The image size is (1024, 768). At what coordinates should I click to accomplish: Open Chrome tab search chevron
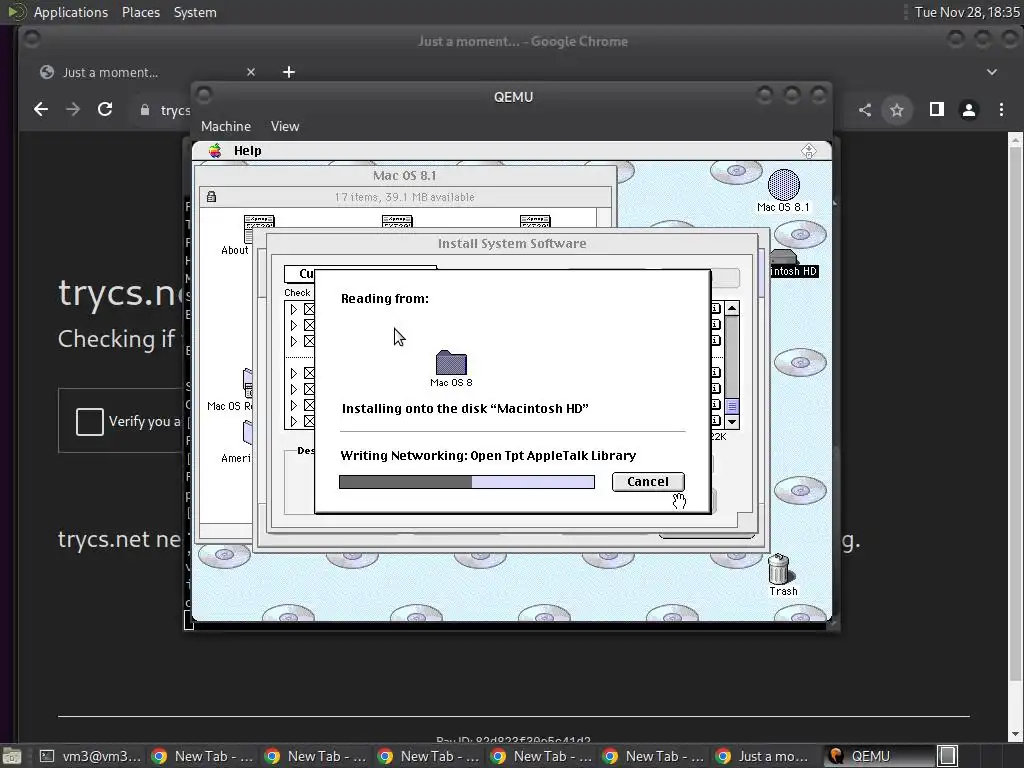point(991,72)
